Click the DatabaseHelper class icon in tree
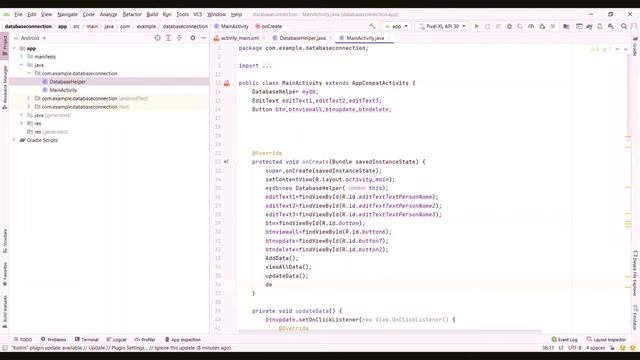 pos(45,82)
